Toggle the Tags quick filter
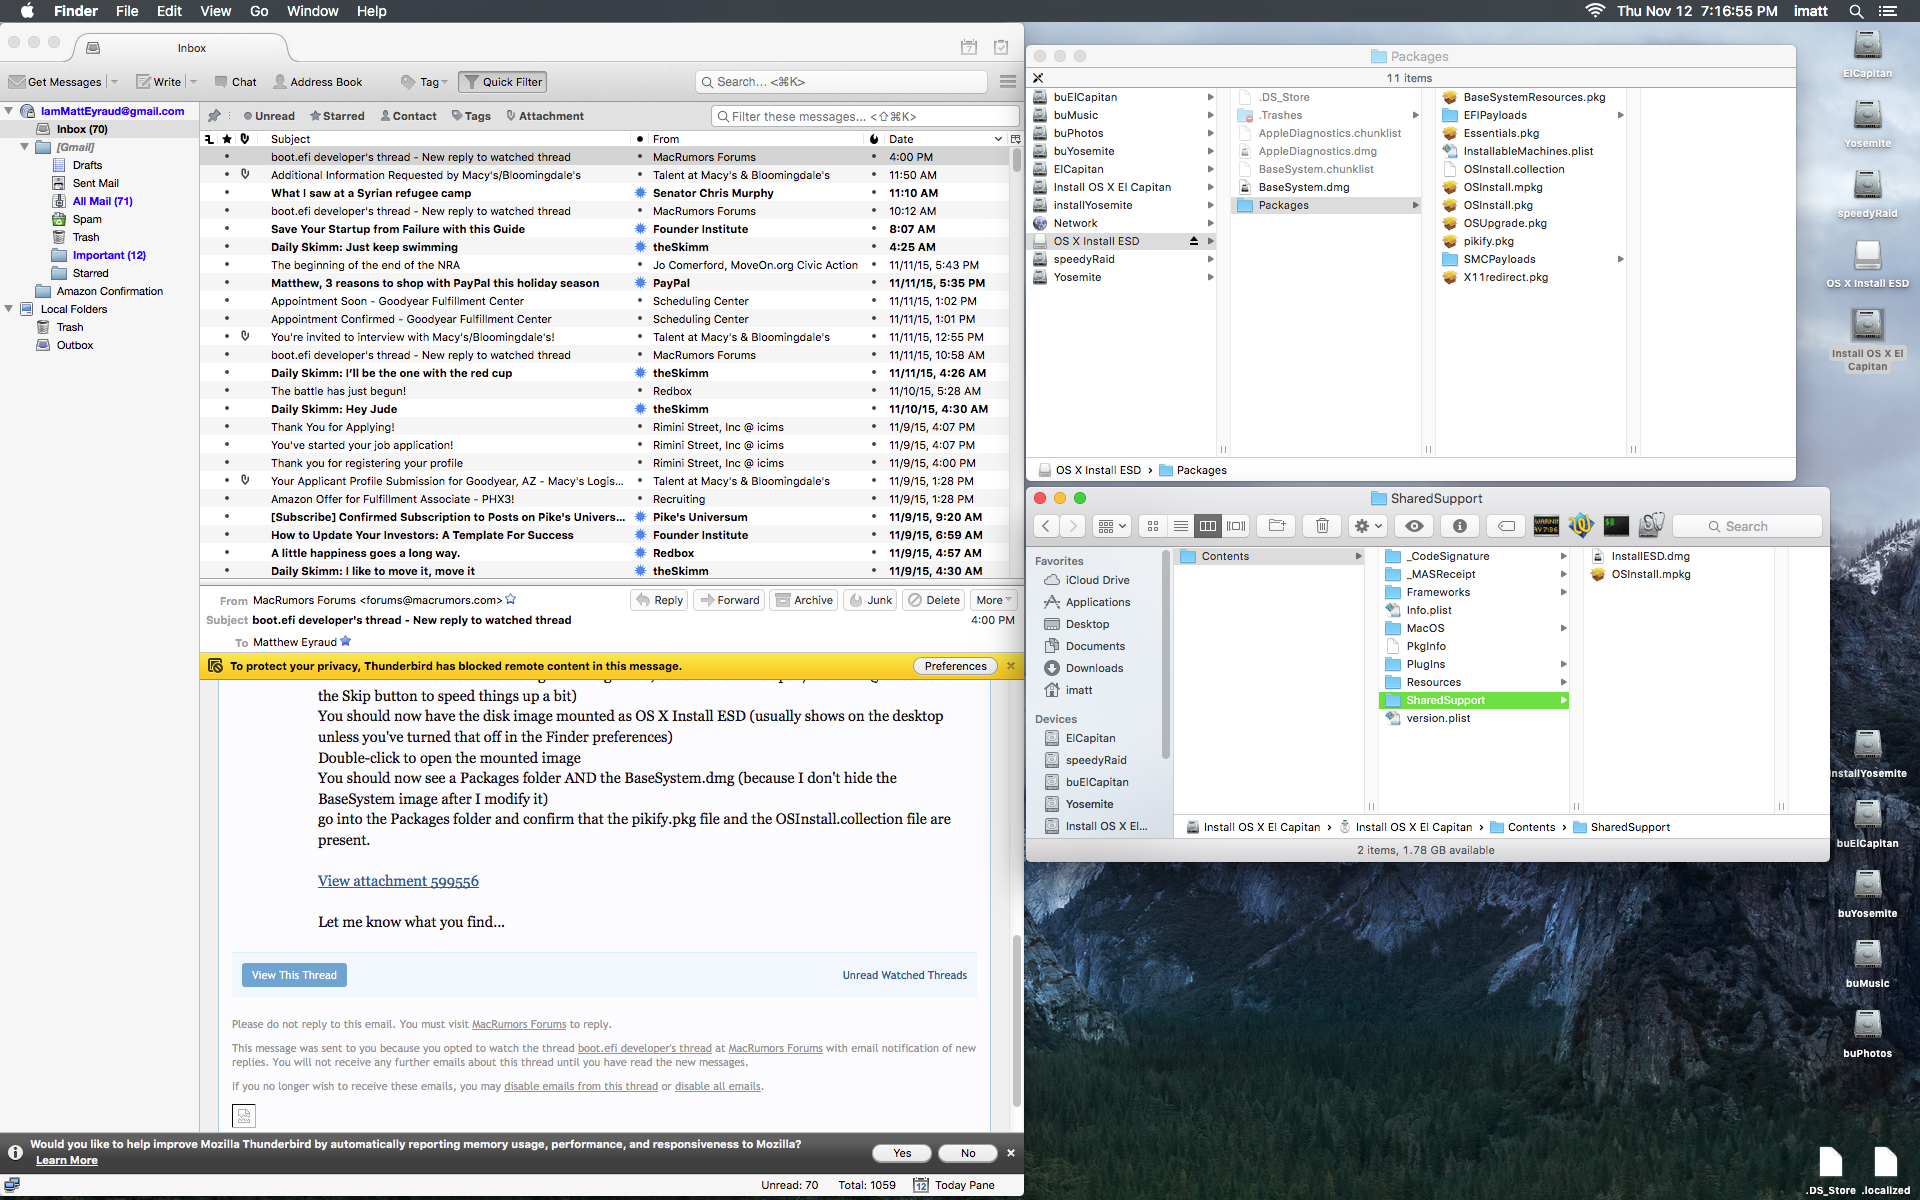 [471, 116]
